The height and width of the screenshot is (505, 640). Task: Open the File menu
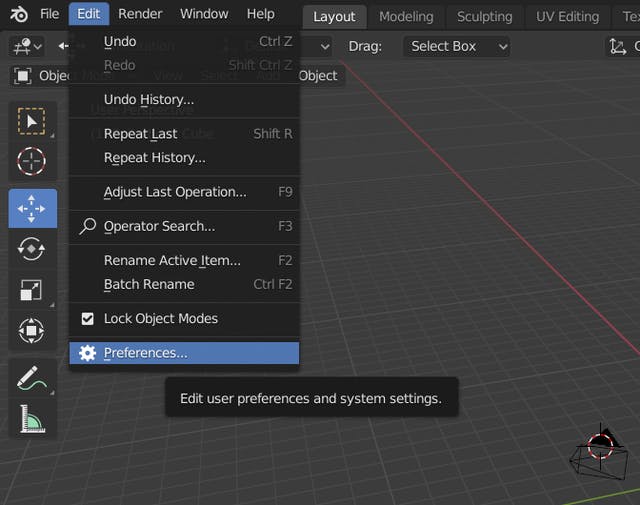[49, 14]
